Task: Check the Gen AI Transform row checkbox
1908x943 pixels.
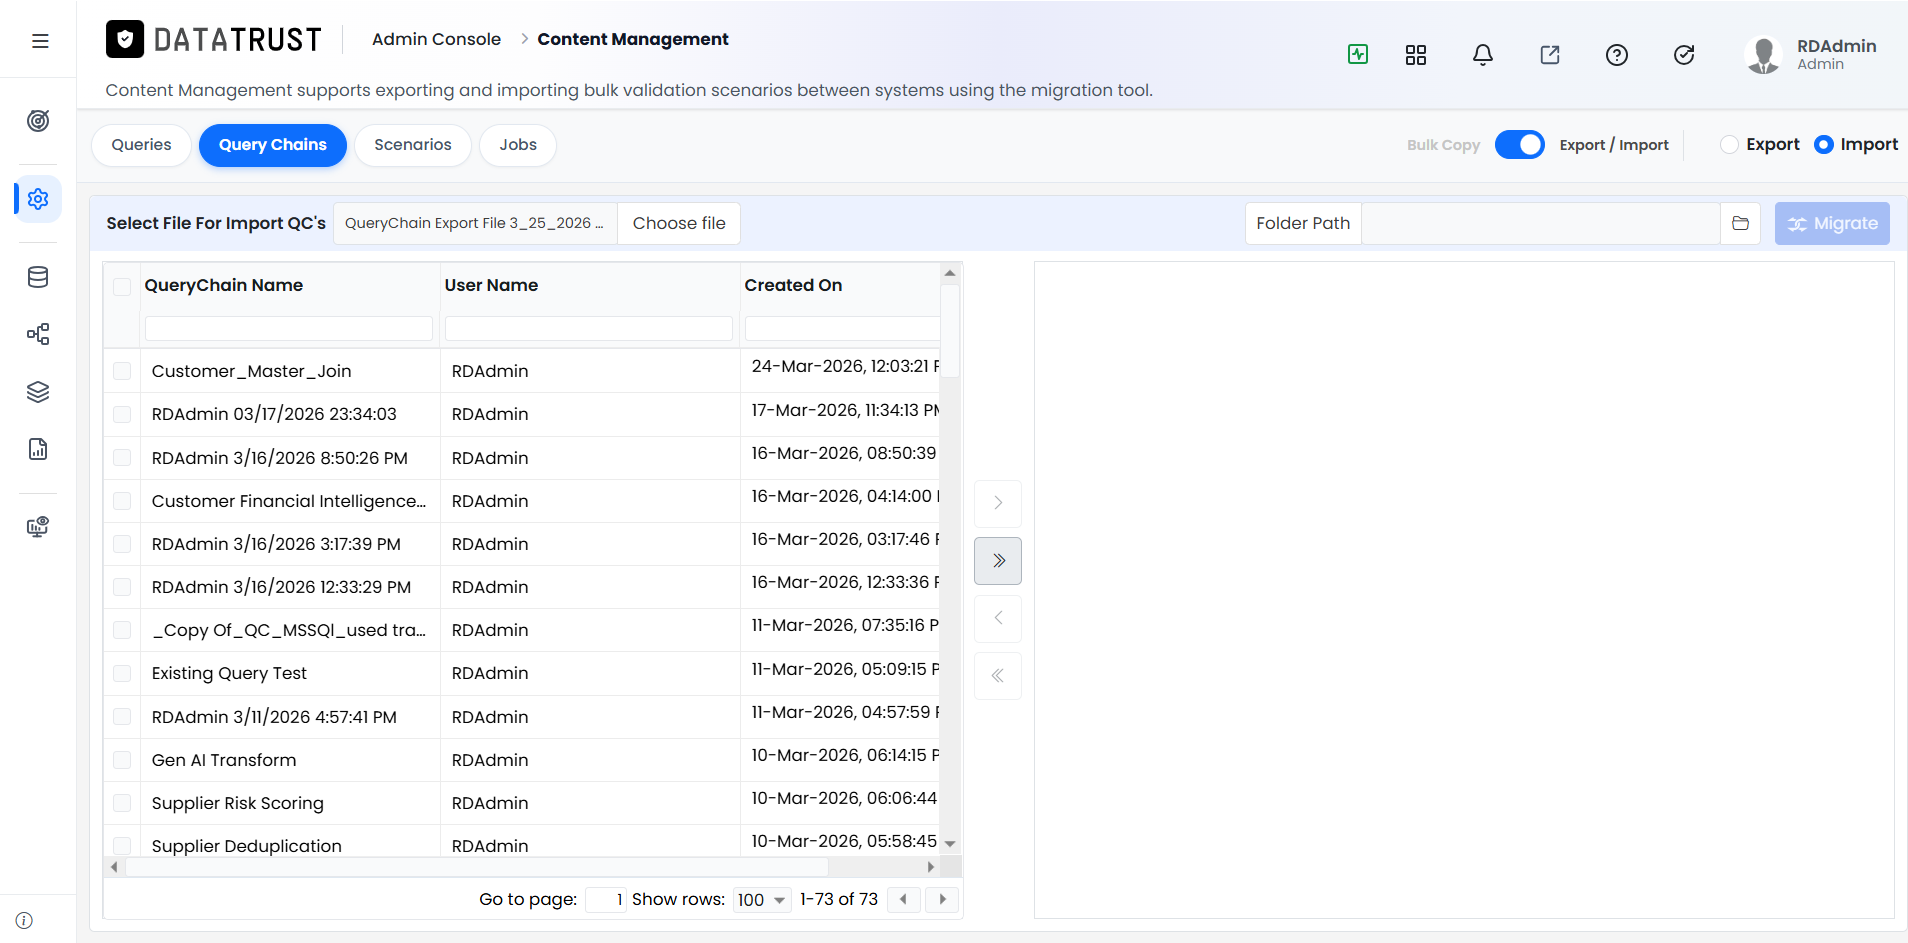Action: tap(122, 760)
